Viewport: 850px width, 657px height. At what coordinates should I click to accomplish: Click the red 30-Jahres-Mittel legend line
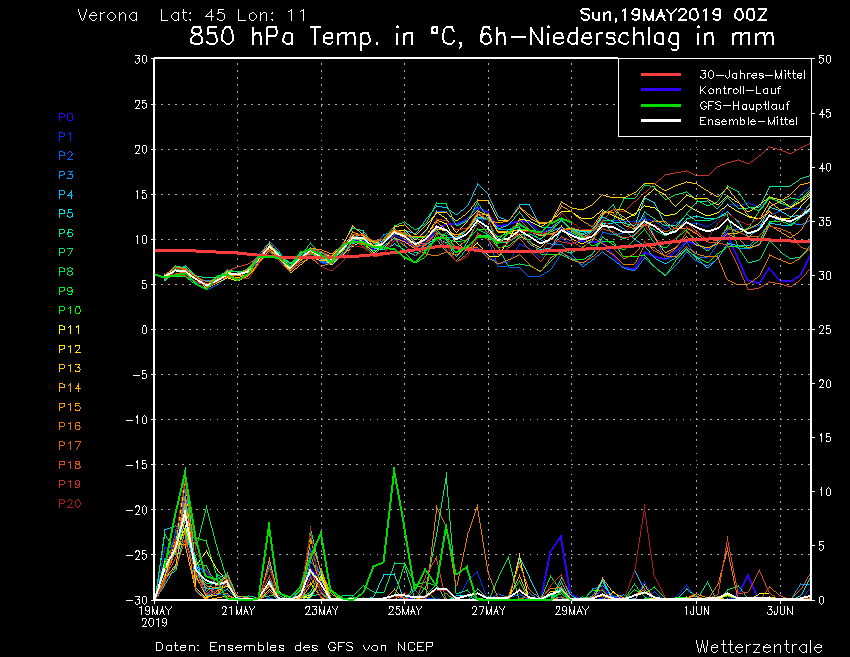click(x=661, y=75)
